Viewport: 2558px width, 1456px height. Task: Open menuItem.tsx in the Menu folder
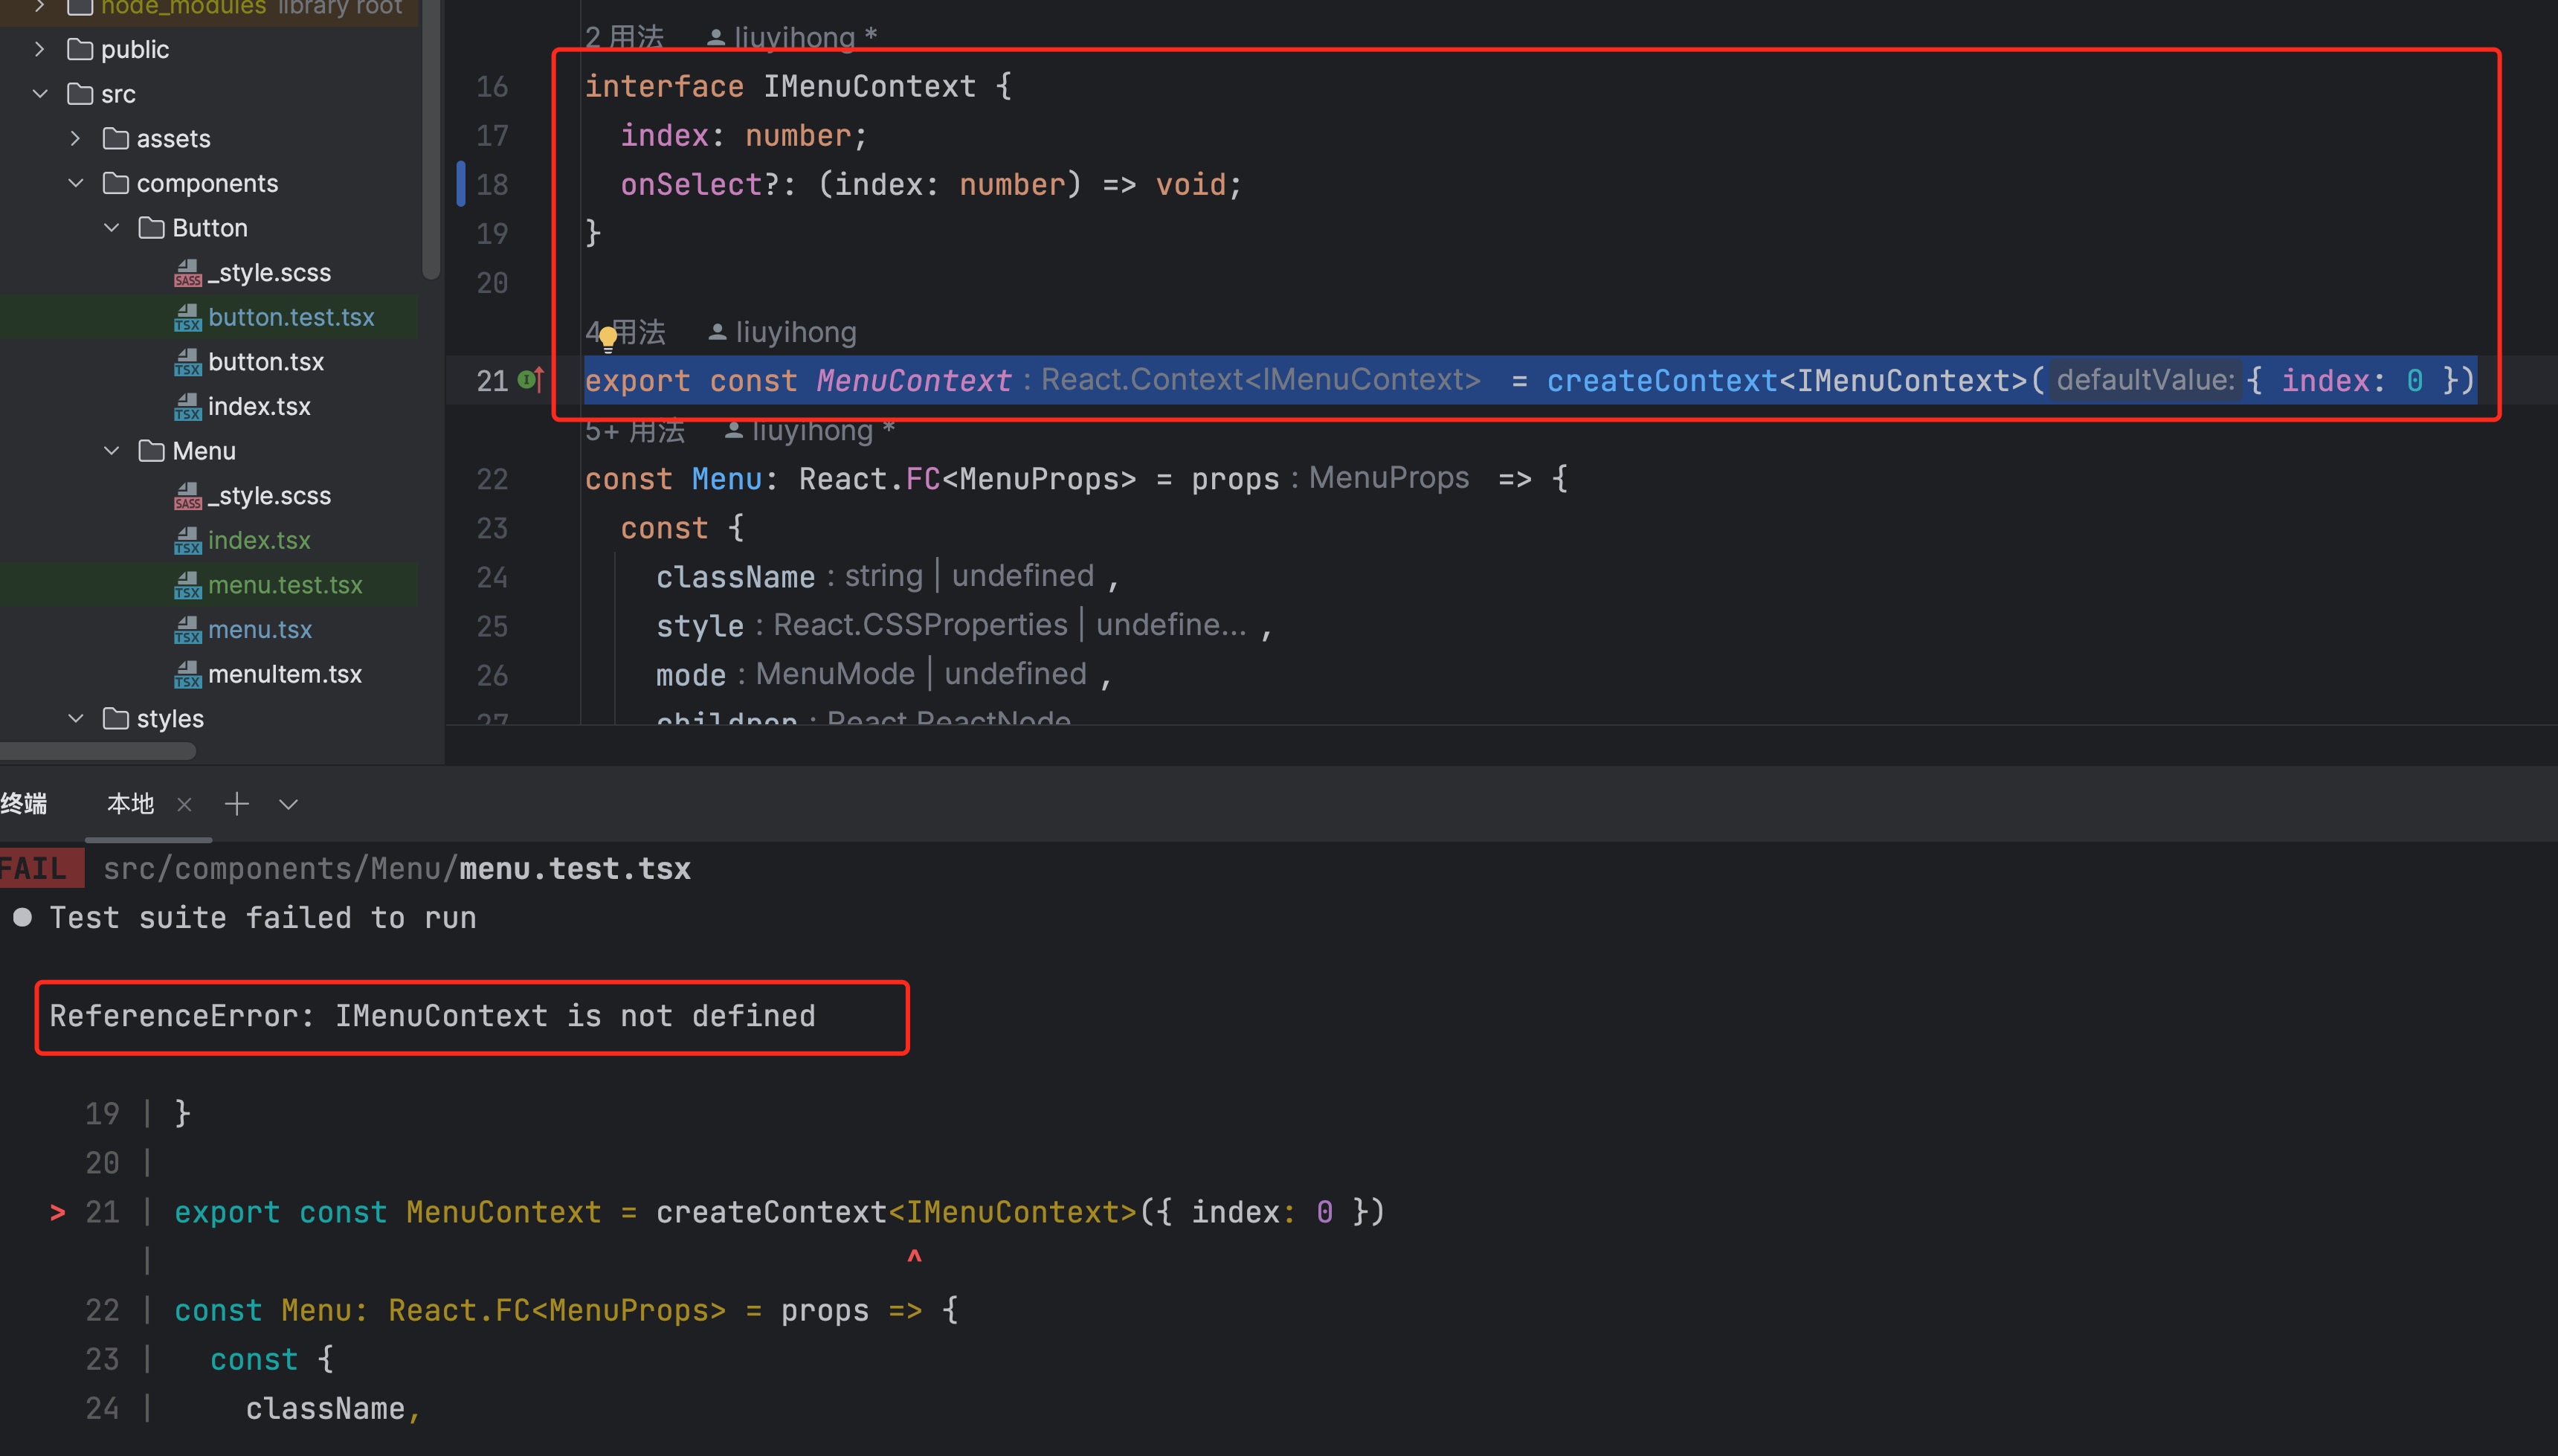[284, 674]
